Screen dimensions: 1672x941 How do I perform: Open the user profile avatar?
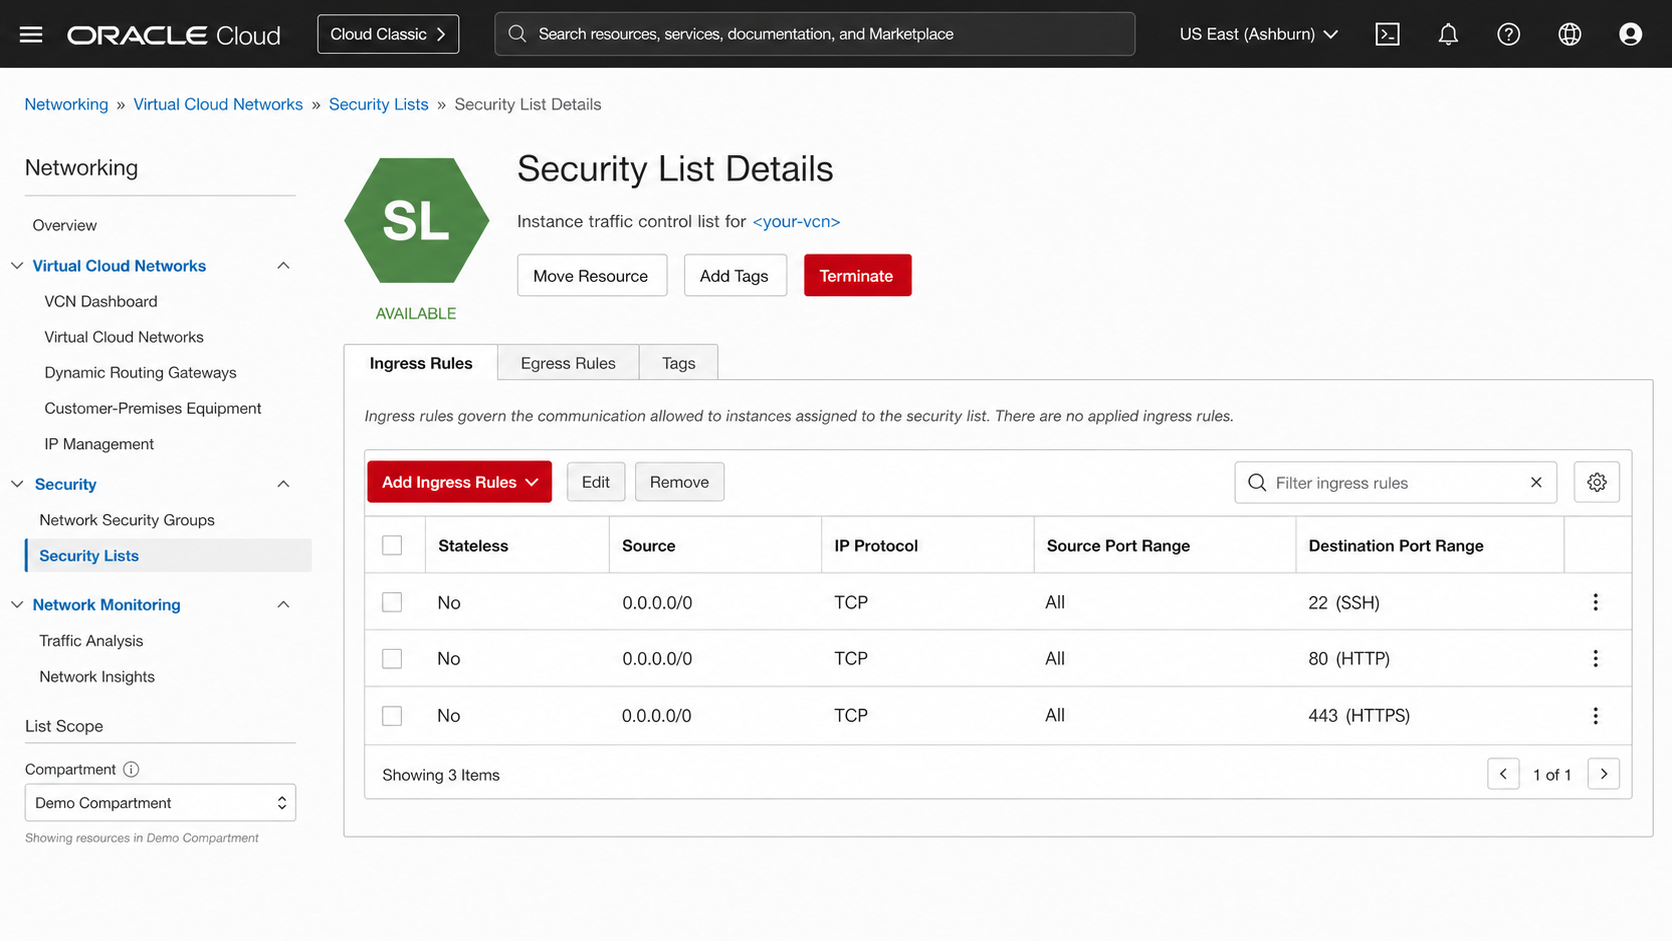(x=1630, y=34)
